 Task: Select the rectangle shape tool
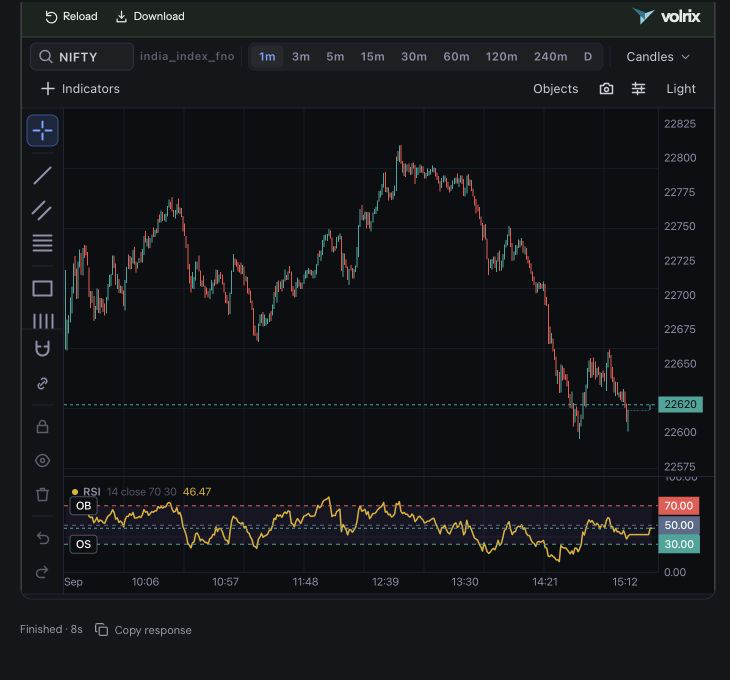pyautogui.click(x=42, y=289)
